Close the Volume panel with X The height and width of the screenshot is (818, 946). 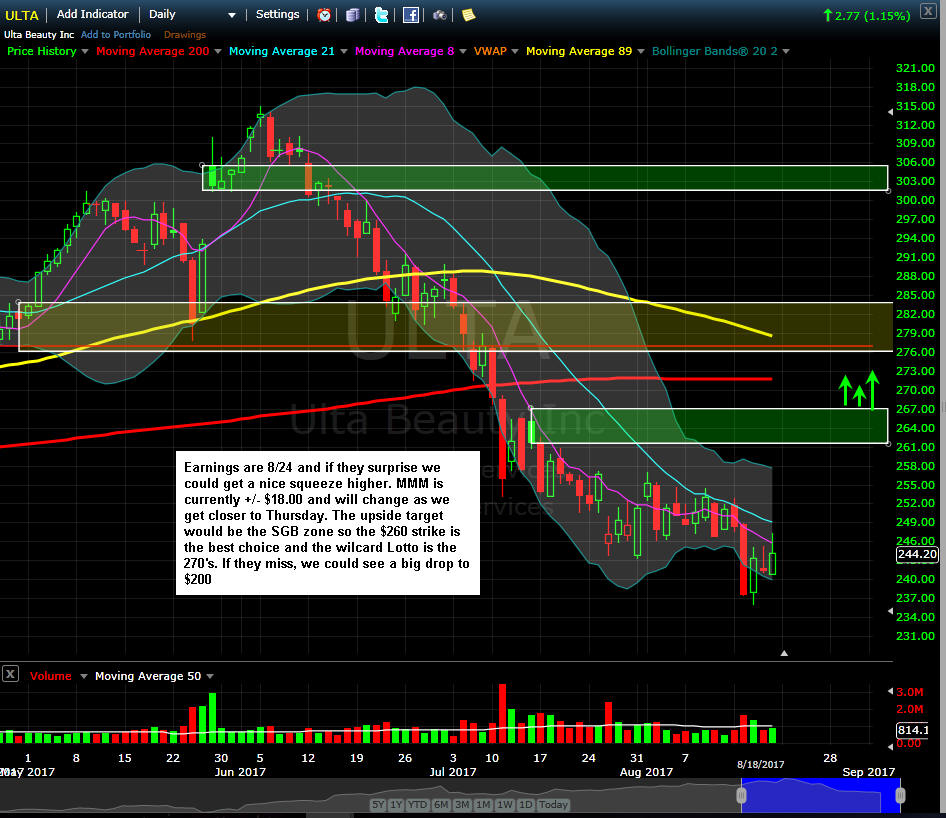coord(10,675)
